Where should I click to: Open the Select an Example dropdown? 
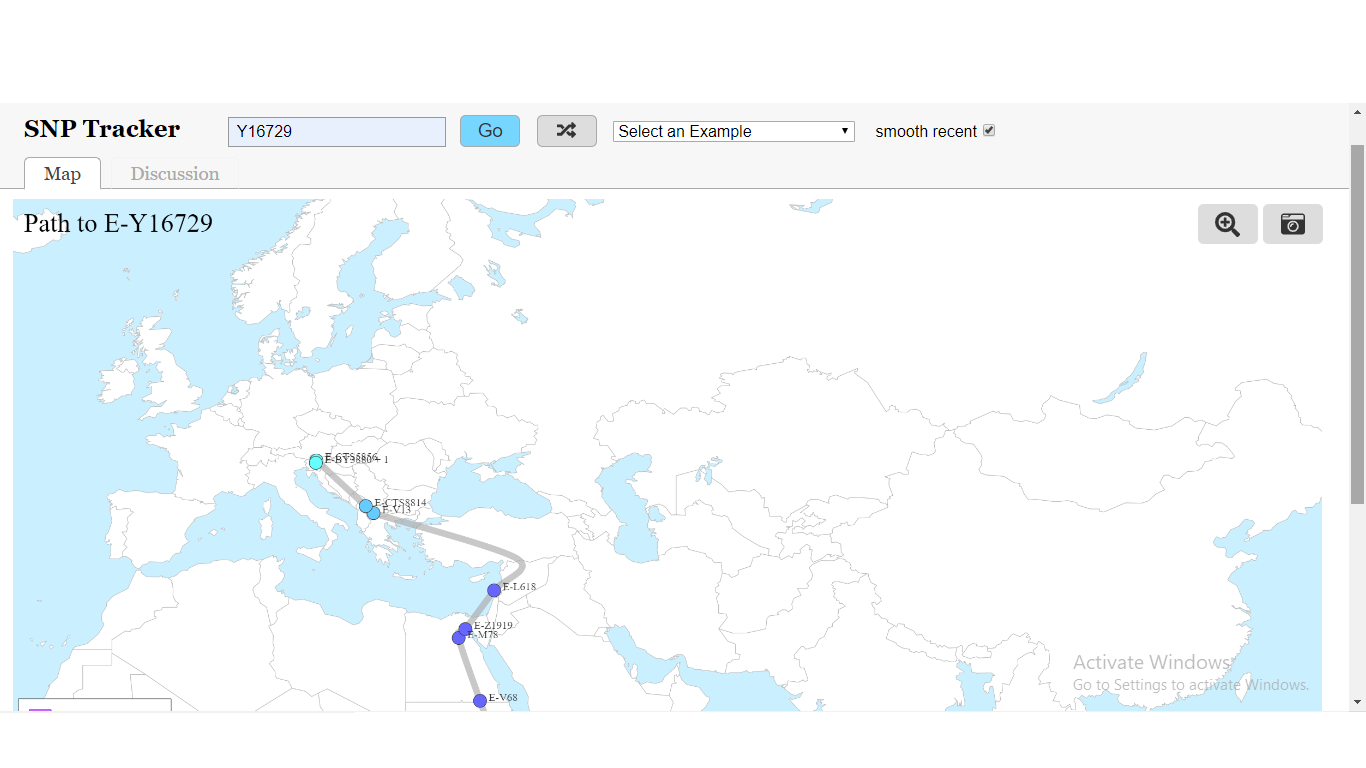pos(733,131)
